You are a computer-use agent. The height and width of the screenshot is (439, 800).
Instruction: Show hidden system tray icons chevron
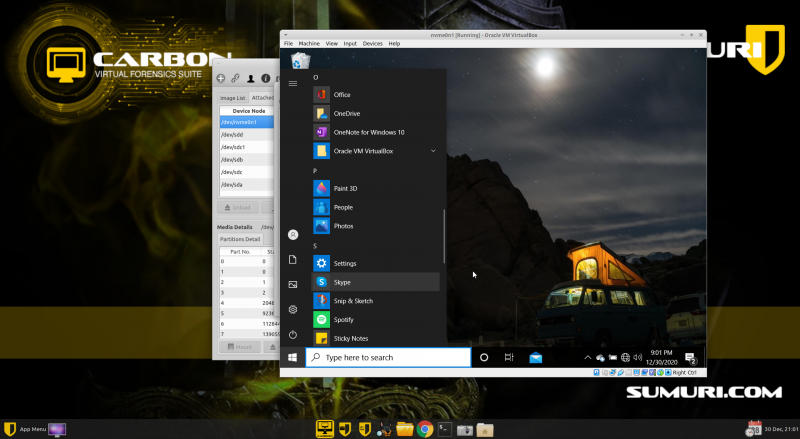click(587, 357)
